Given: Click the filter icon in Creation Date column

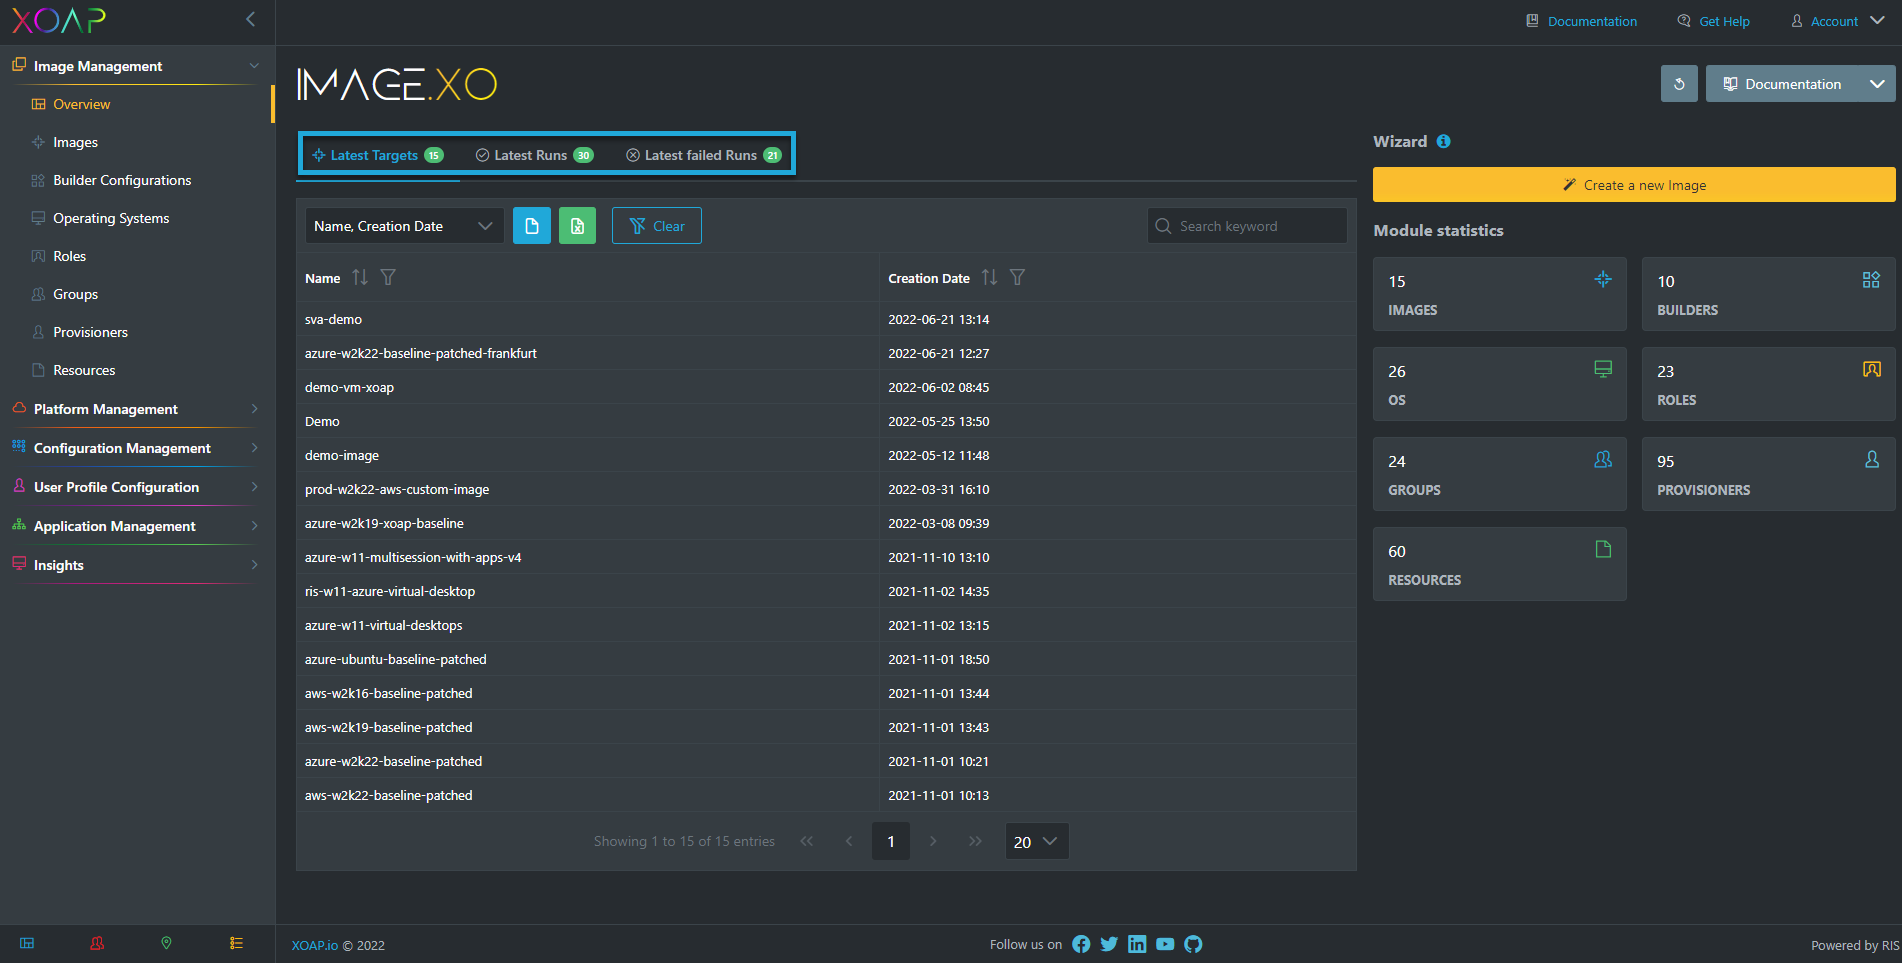Looking at the screenshot, I should (1017, 278).
